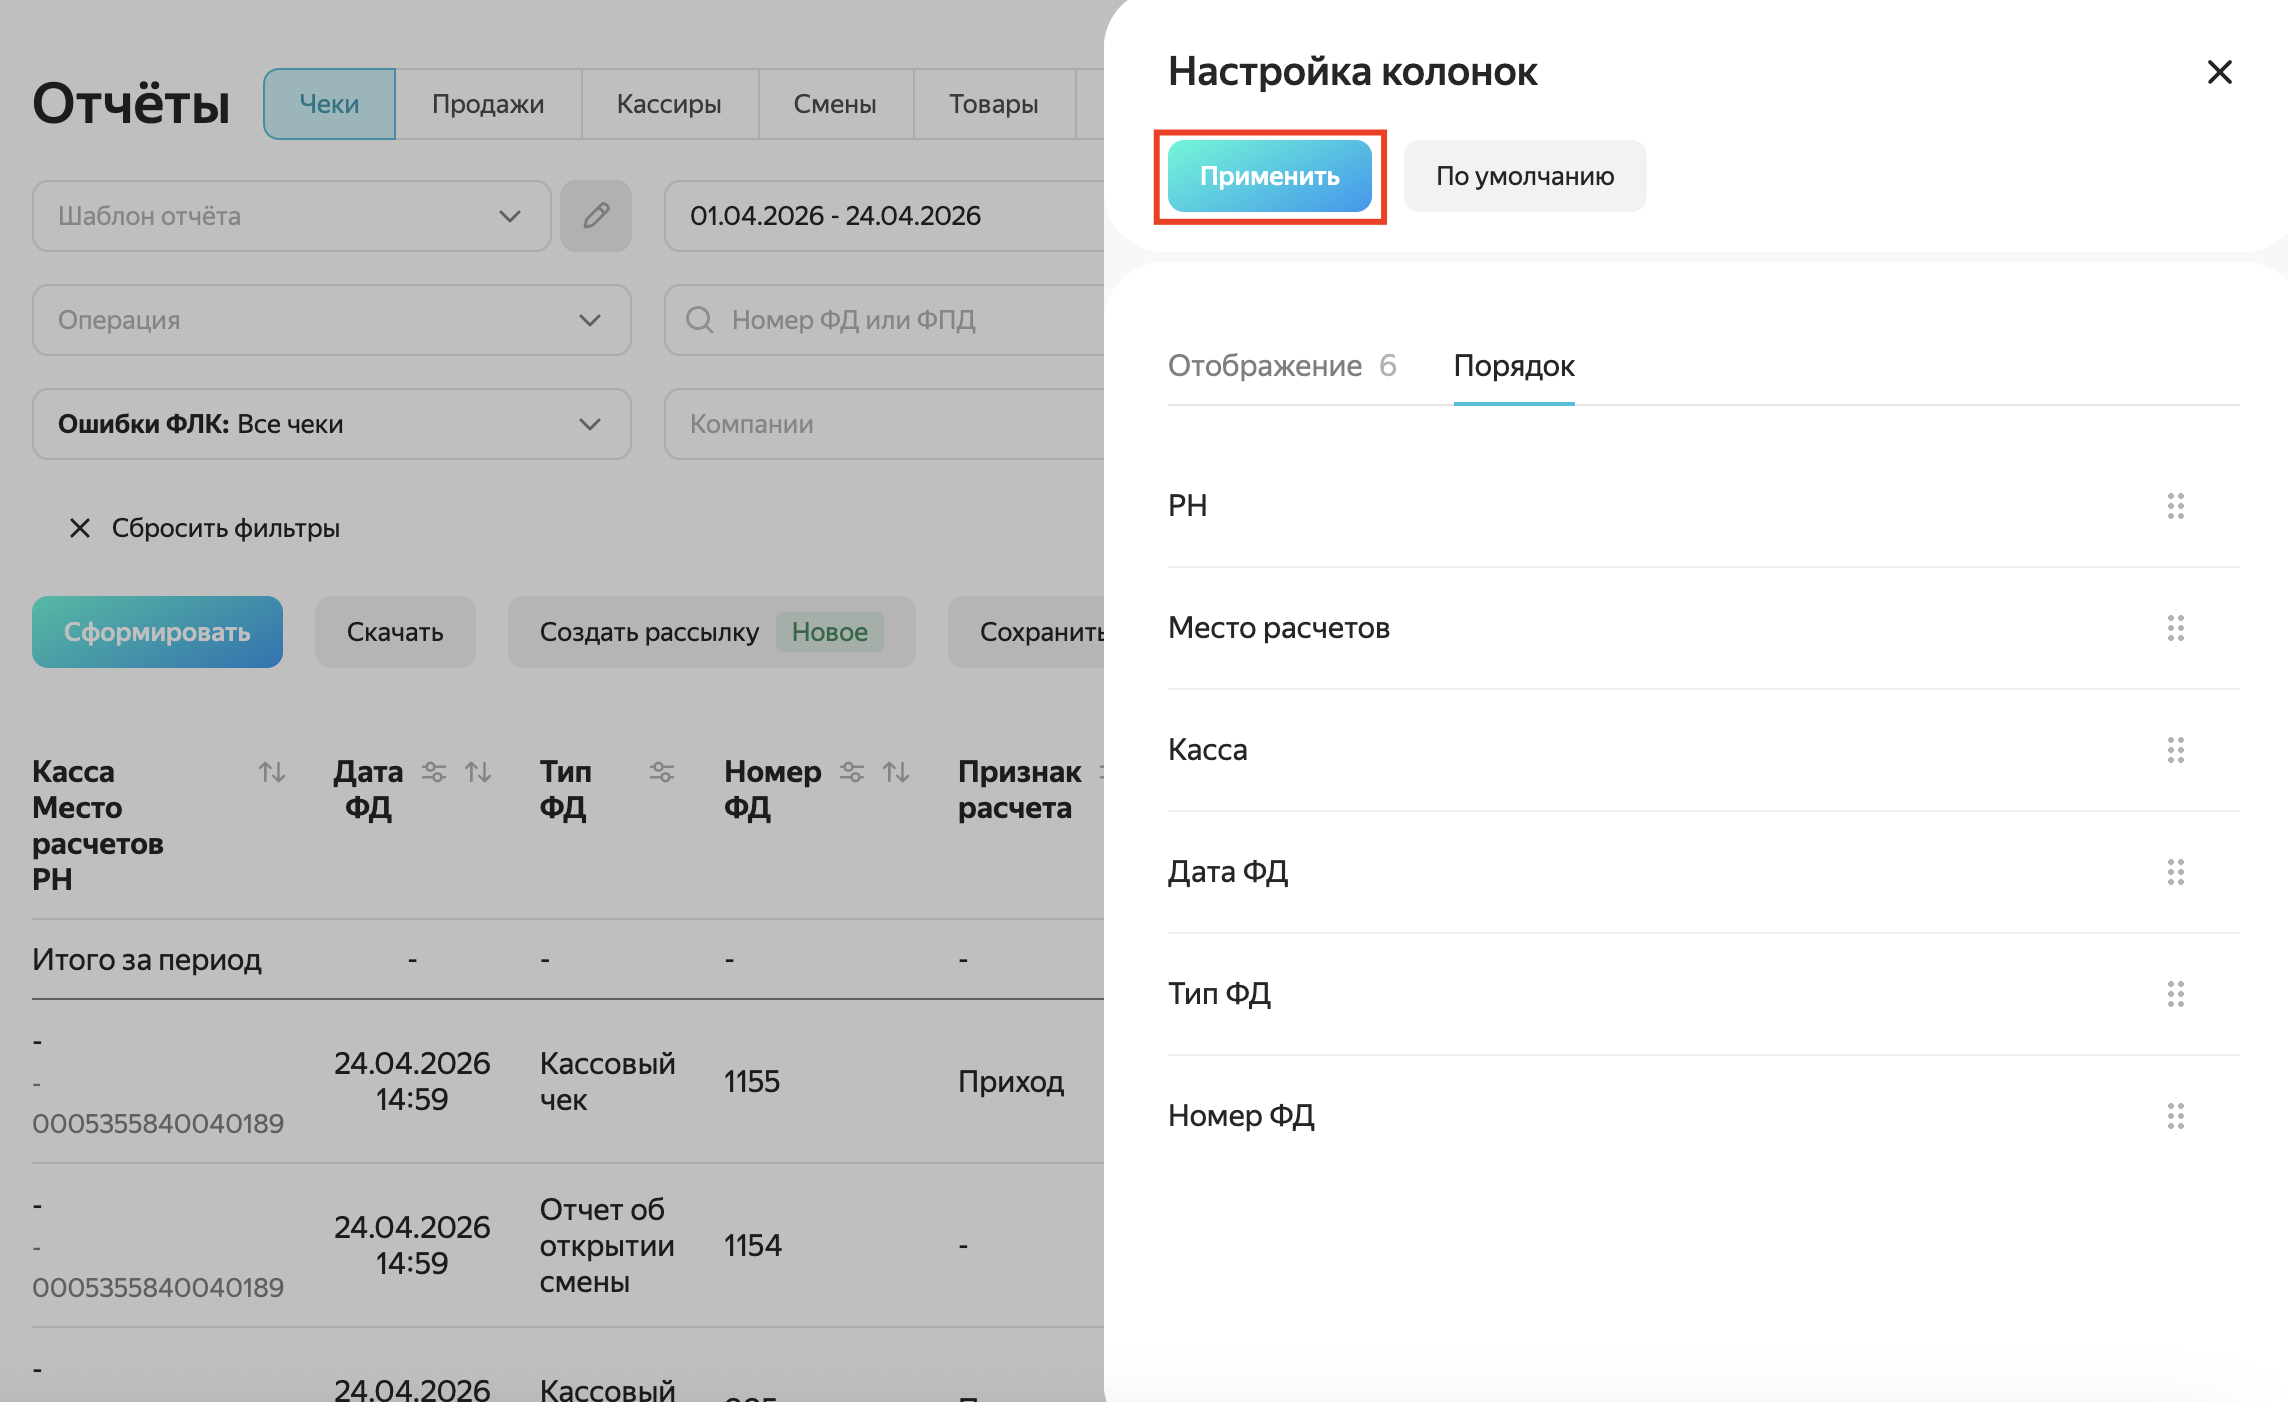Image resolution: width=2288 pixels, height=1402 pixels.
Task: Open the filter icon in Номер ФД column
Action: [852, 772]
